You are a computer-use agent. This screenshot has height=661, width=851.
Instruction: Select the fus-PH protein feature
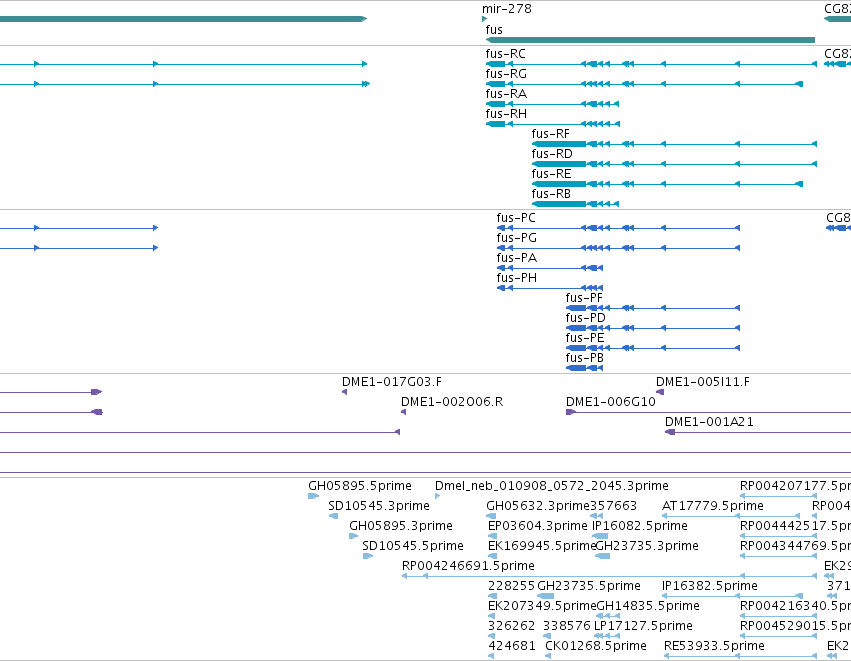point(550,288)
